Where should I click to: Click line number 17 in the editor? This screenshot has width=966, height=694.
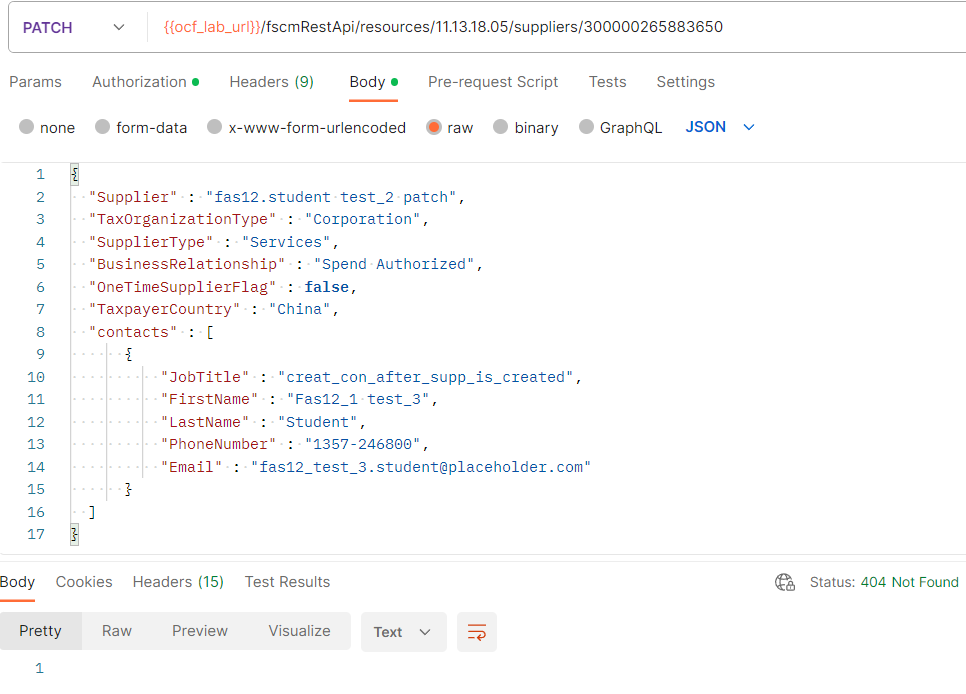(36, 534)
